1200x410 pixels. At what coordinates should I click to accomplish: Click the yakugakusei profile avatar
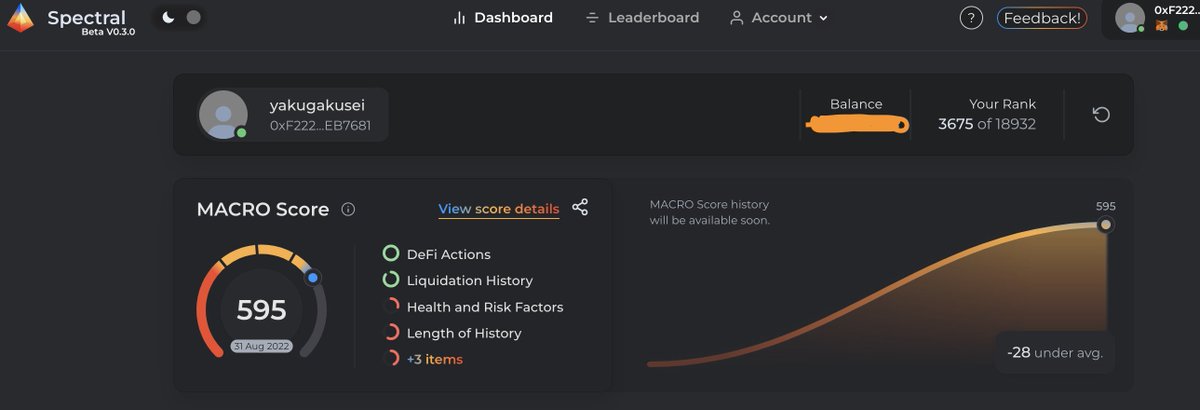(223, 115)
